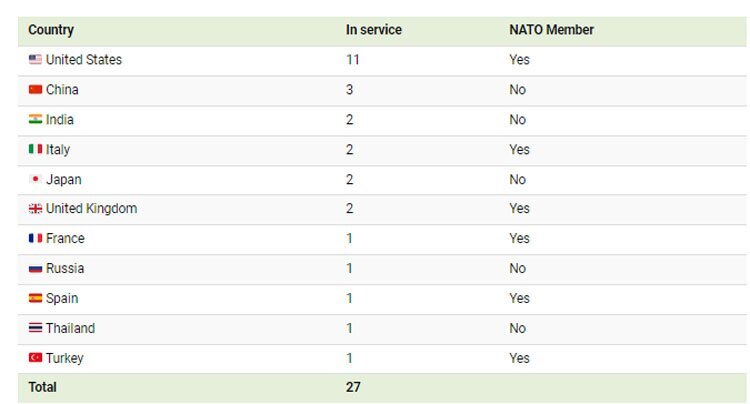Click the United States in-service count 11
The image size is (750, 404).
(352, 60)
